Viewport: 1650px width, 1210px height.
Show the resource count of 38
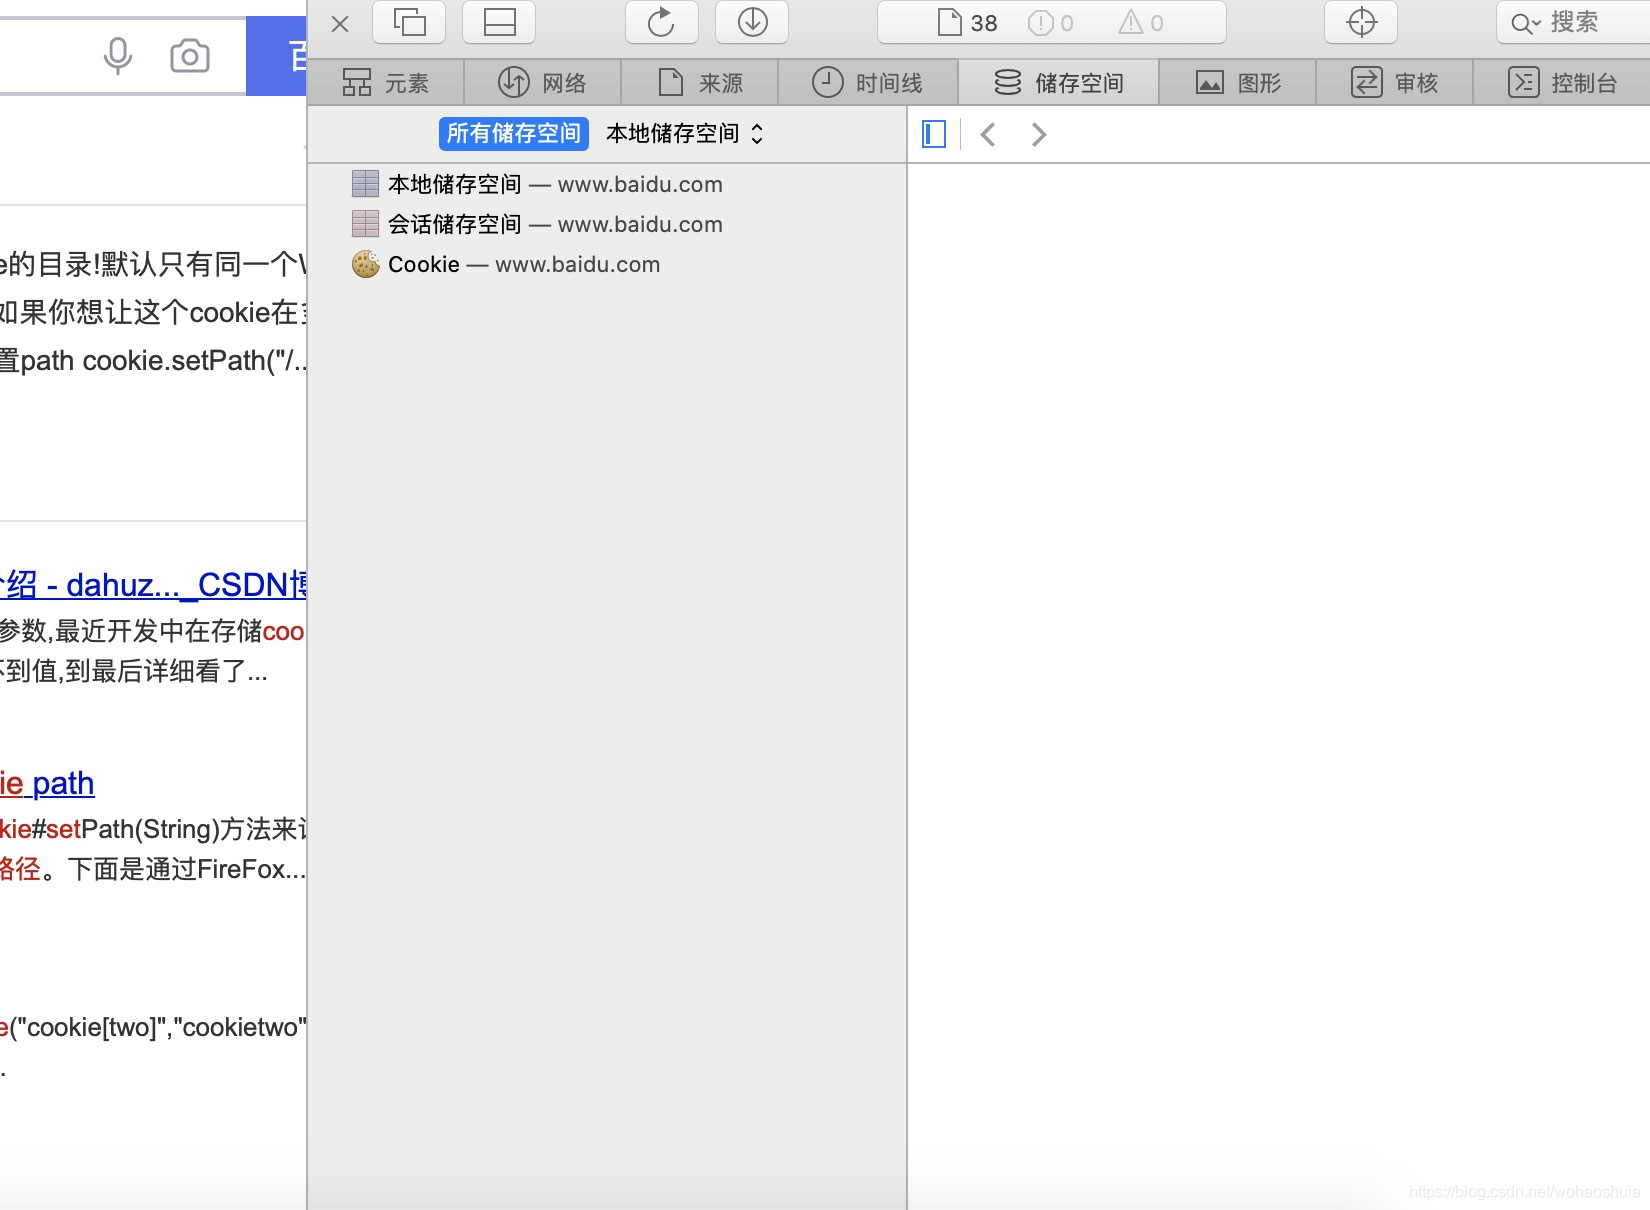tap(968, 23)
